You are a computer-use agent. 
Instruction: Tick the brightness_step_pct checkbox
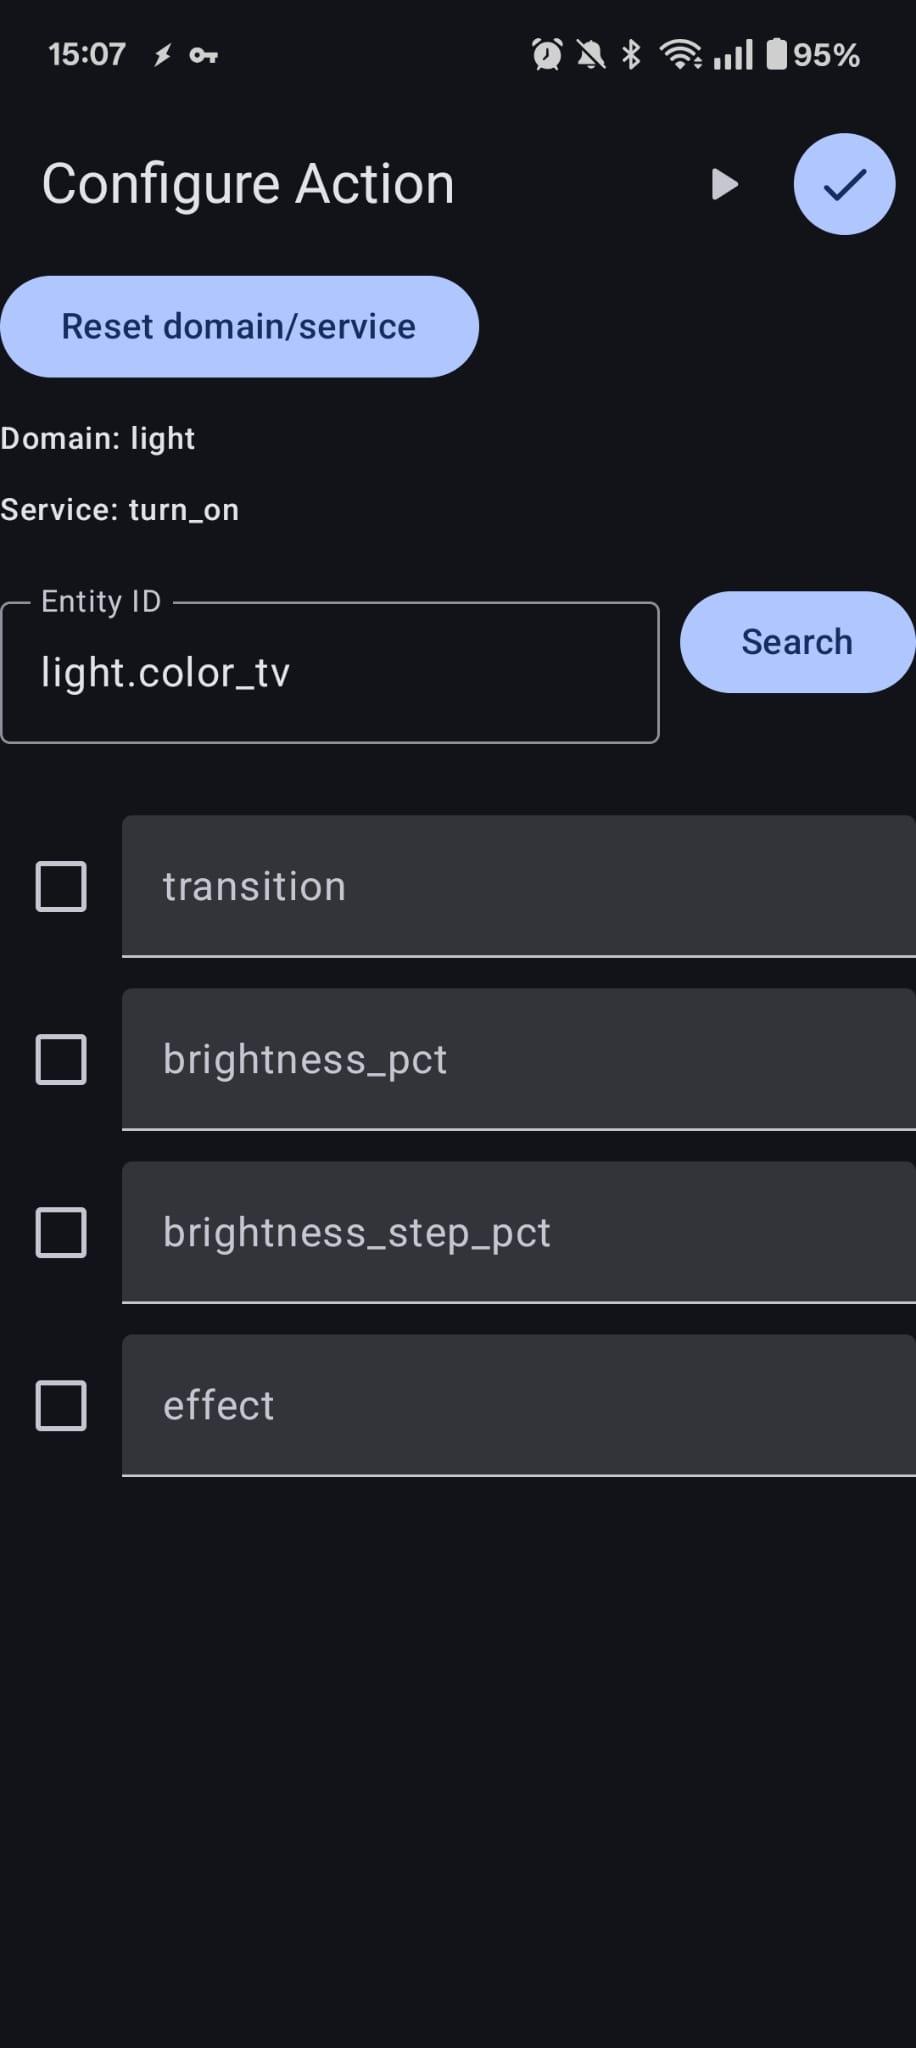[61, 1233]
